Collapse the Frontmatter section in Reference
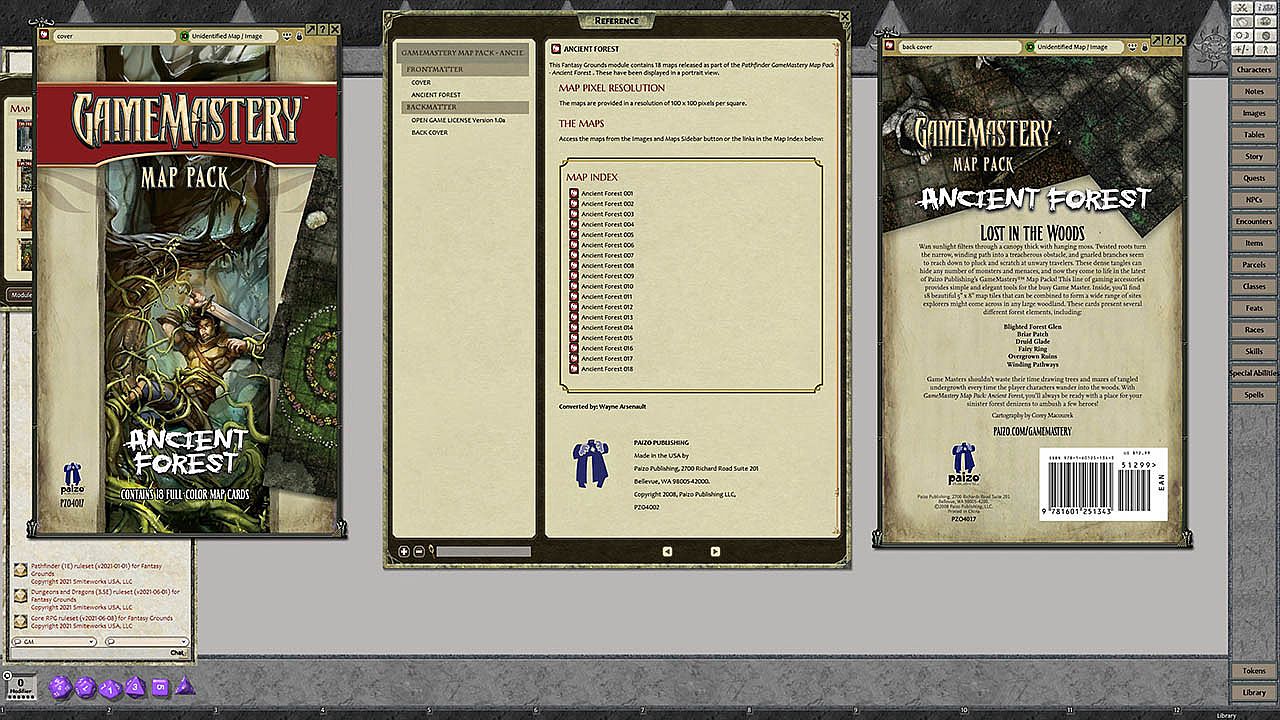1280x720 pixels. [x=466, y=70]
